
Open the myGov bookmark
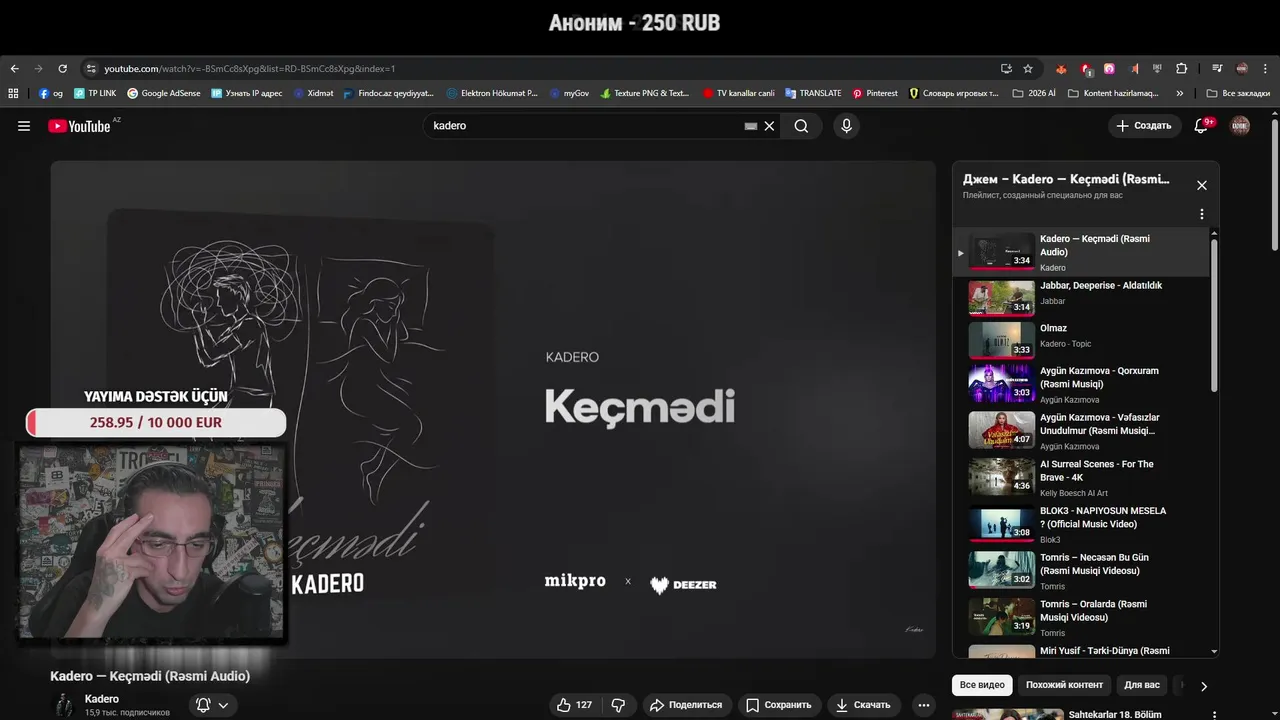pyautogui.click(x=568, y=93)
